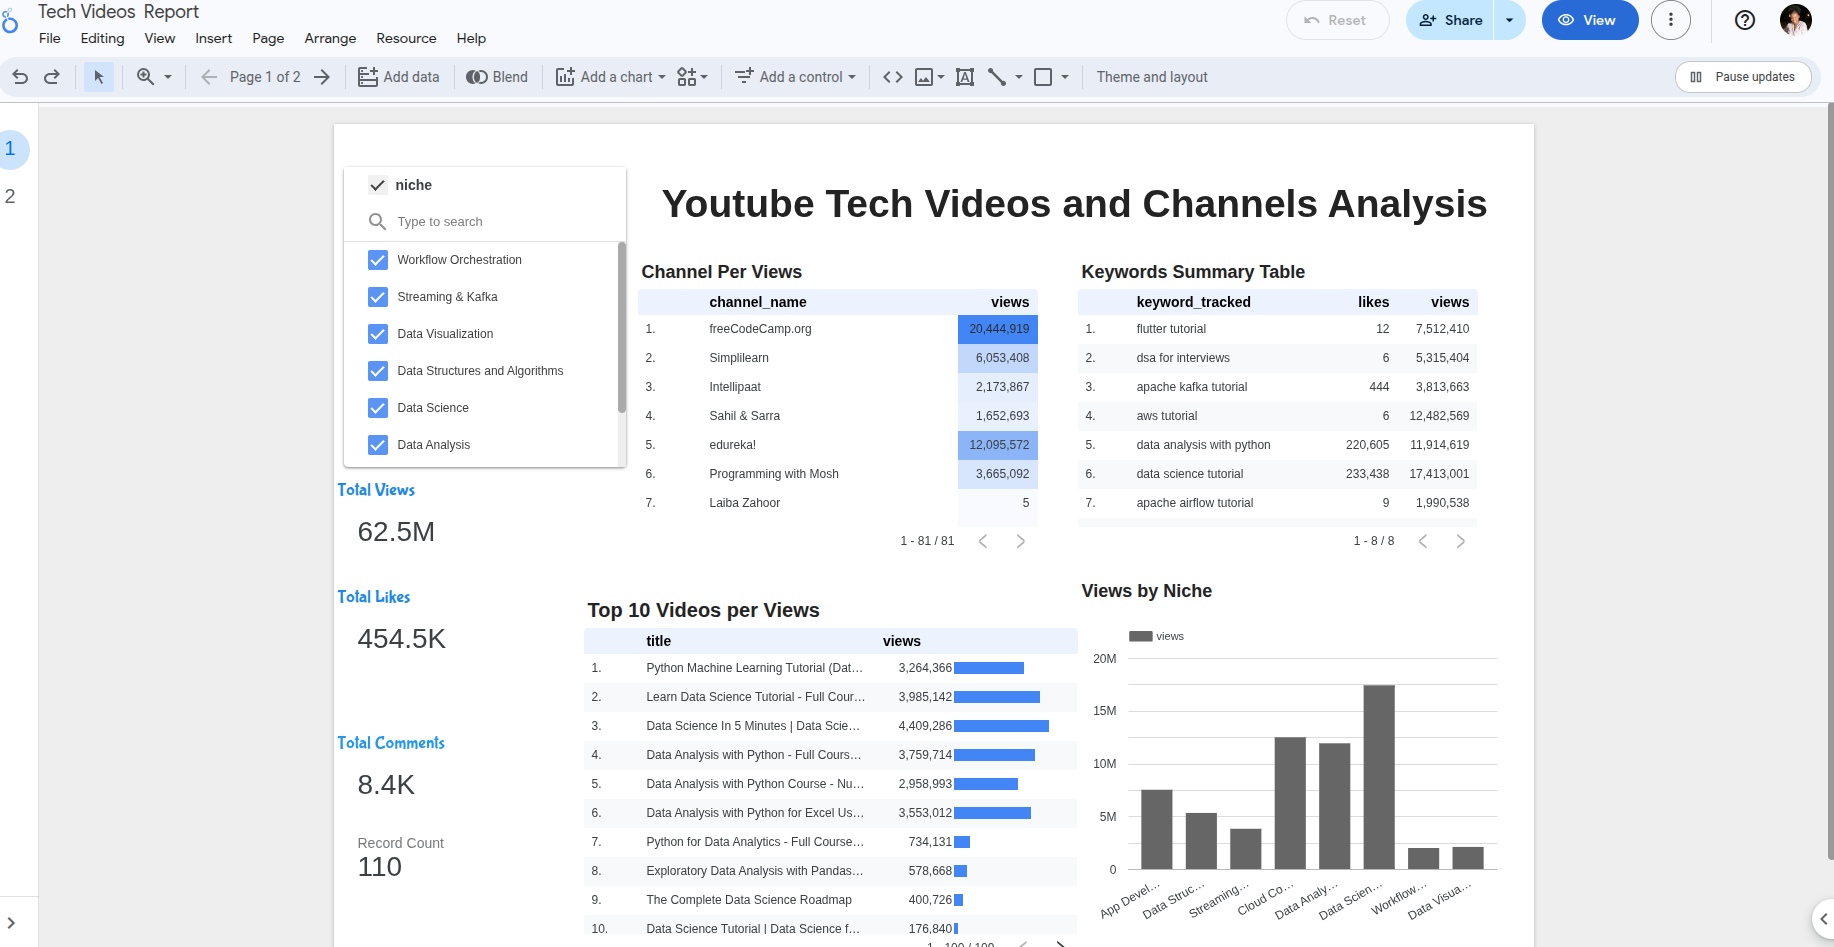Select the rectangle shape tool

pos(1043,77)
